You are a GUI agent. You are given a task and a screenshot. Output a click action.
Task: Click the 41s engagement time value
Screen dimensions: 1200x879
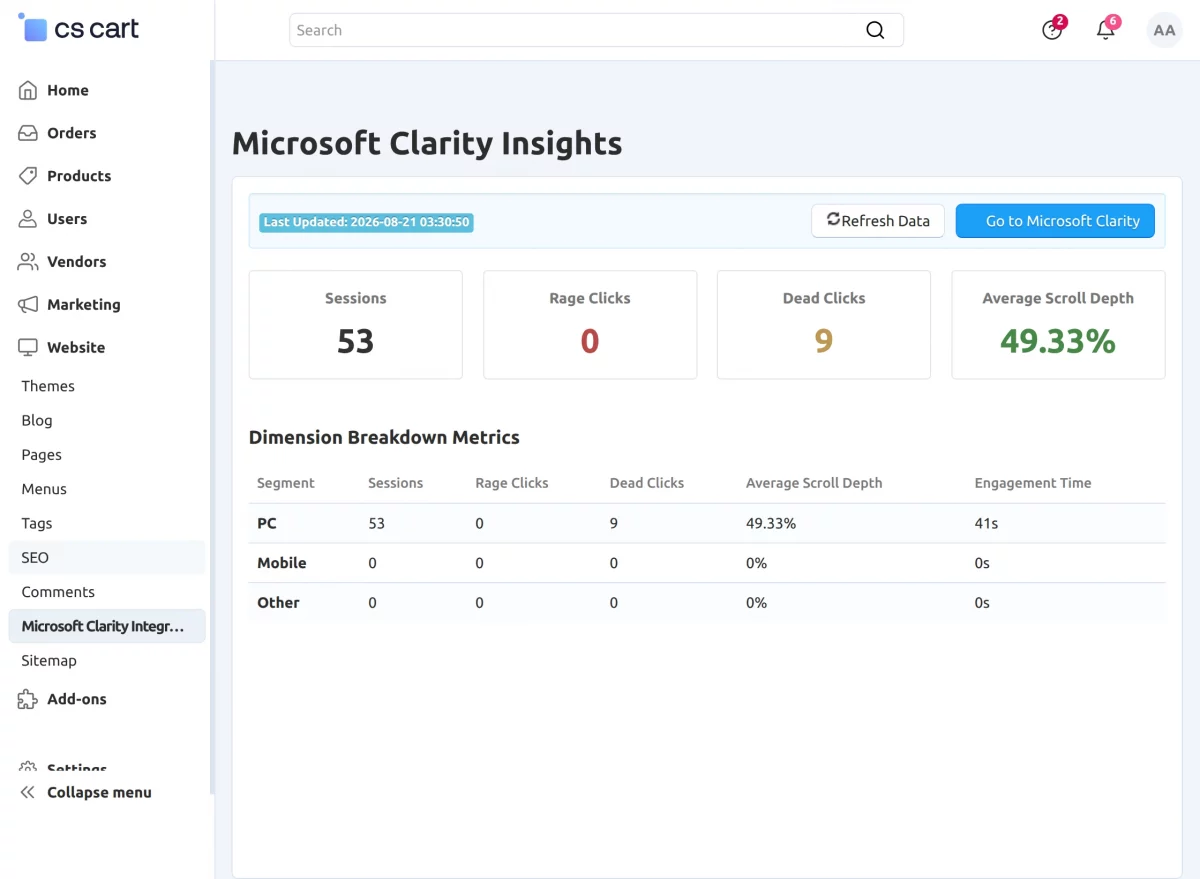(986, 523)
